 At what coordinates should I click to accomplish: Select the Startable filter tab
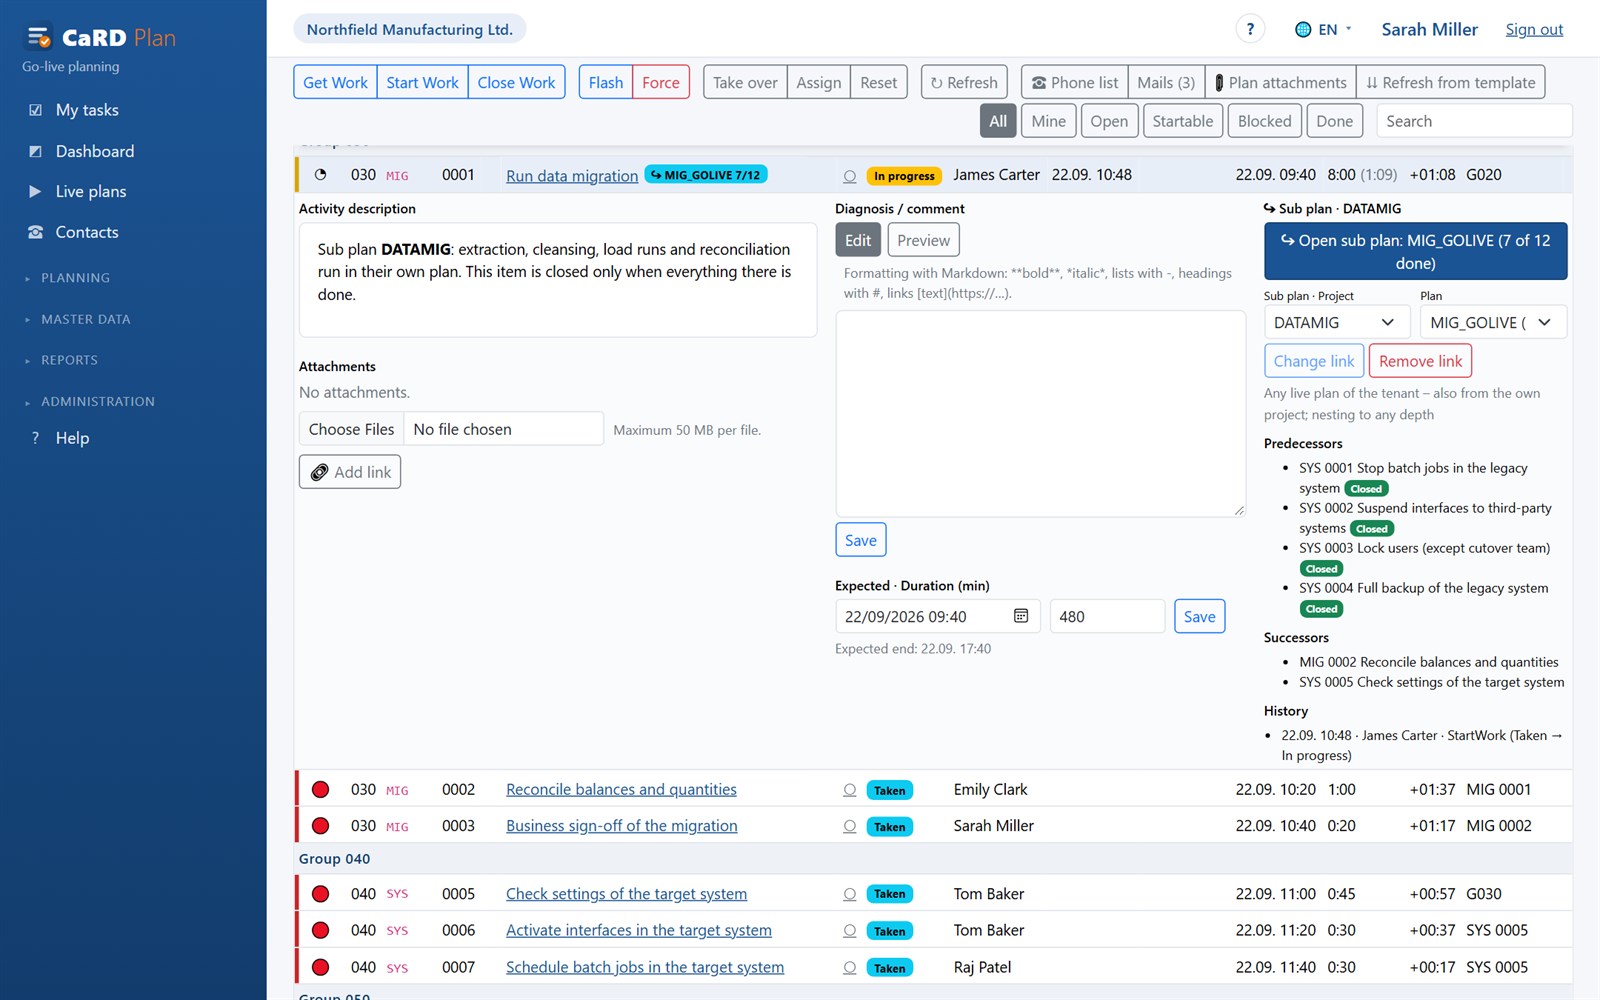click(1182, 121)
